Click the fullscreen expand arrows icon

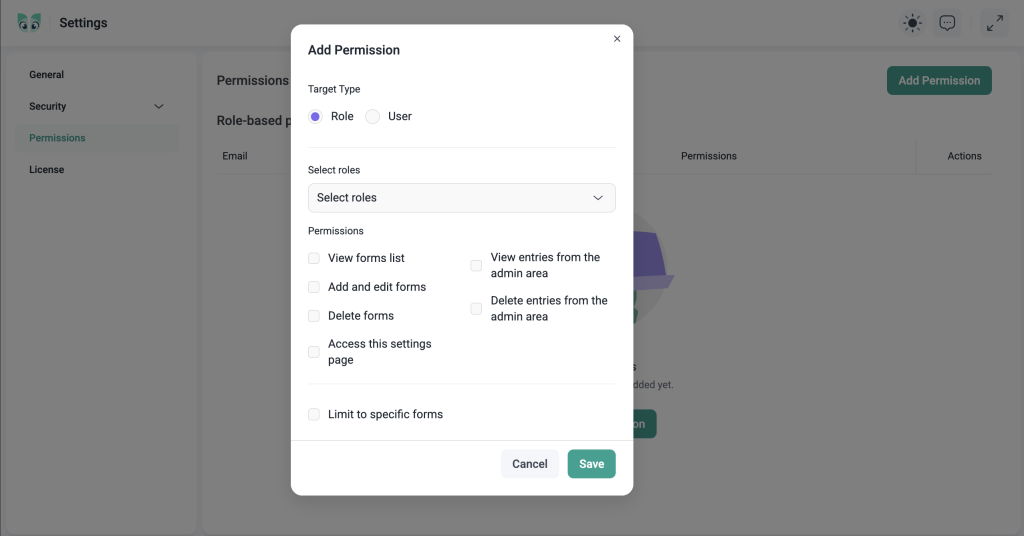click(x=995, y=23)
